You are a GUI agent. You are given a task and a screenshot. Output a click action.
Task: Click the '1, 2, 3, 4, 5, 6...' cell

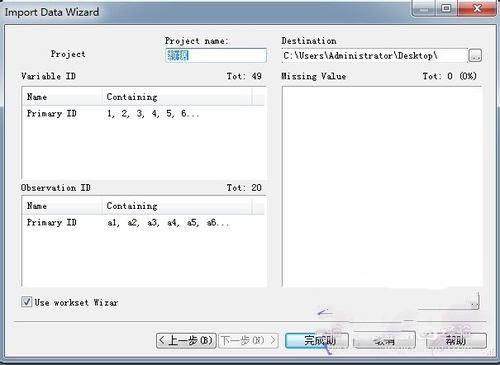tap(153, 114)
